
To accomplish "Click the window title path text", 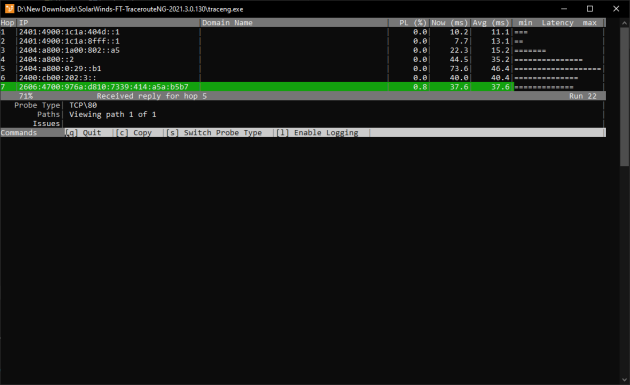I will coord(130,9).
